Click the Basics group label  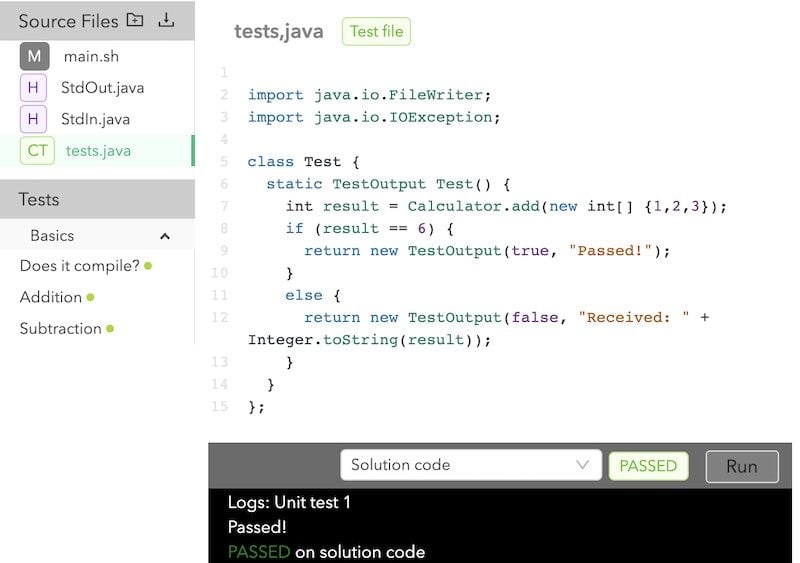pyautogui.click(x=52, y=236)
